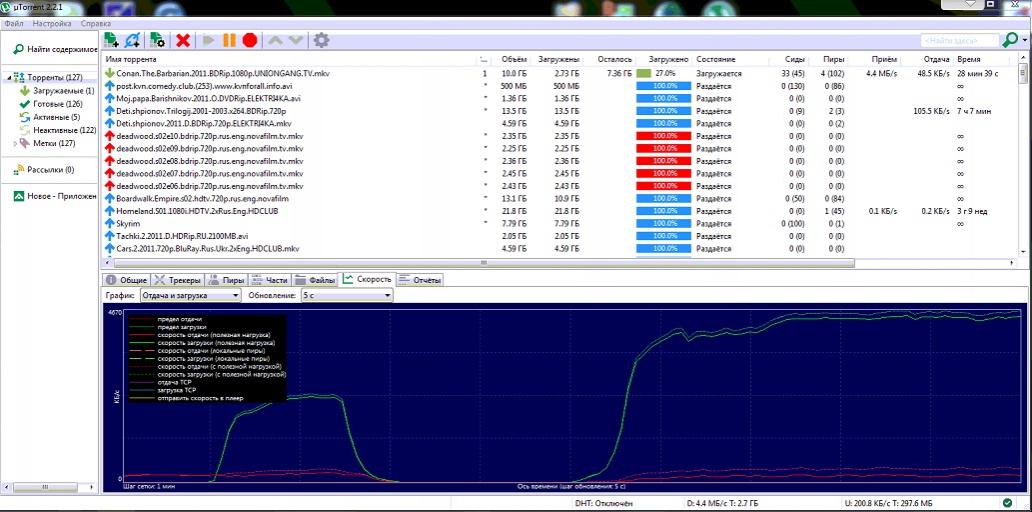Select Рассылки (0) RSS feeds item

click(51, 170)
